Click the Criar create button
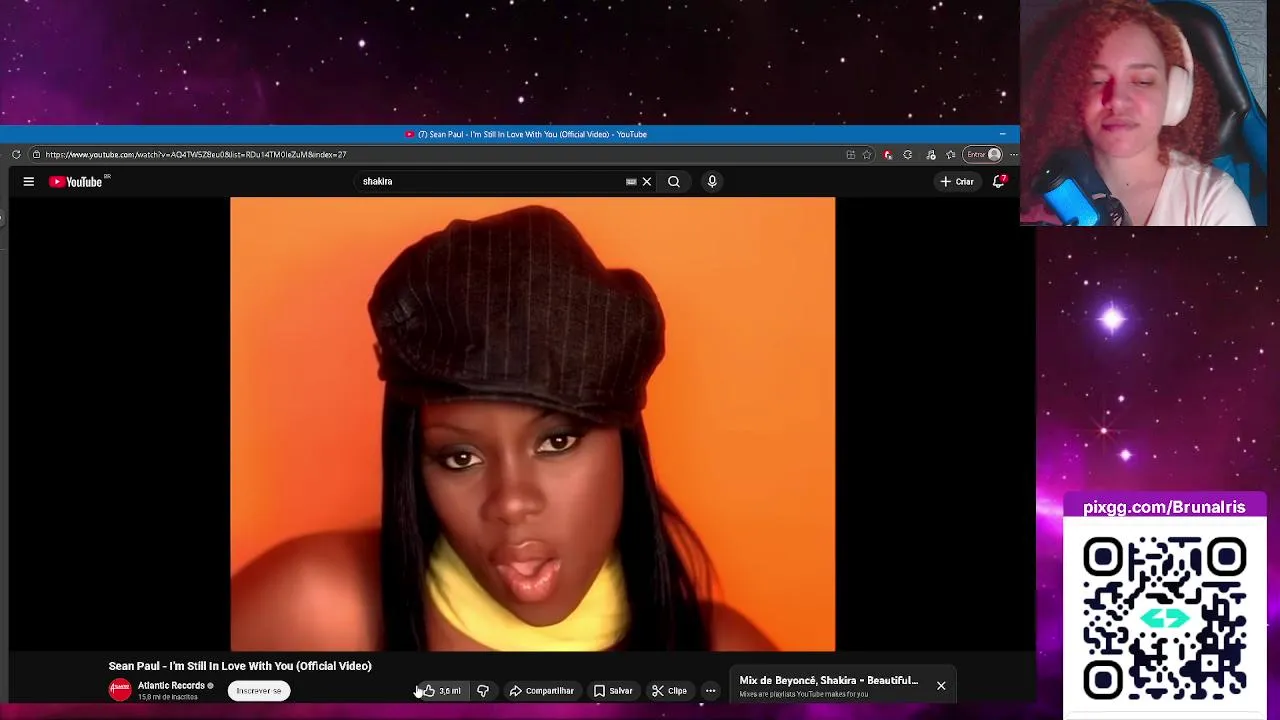Viewport: 1280px width, 720px height. pos(957,181)
